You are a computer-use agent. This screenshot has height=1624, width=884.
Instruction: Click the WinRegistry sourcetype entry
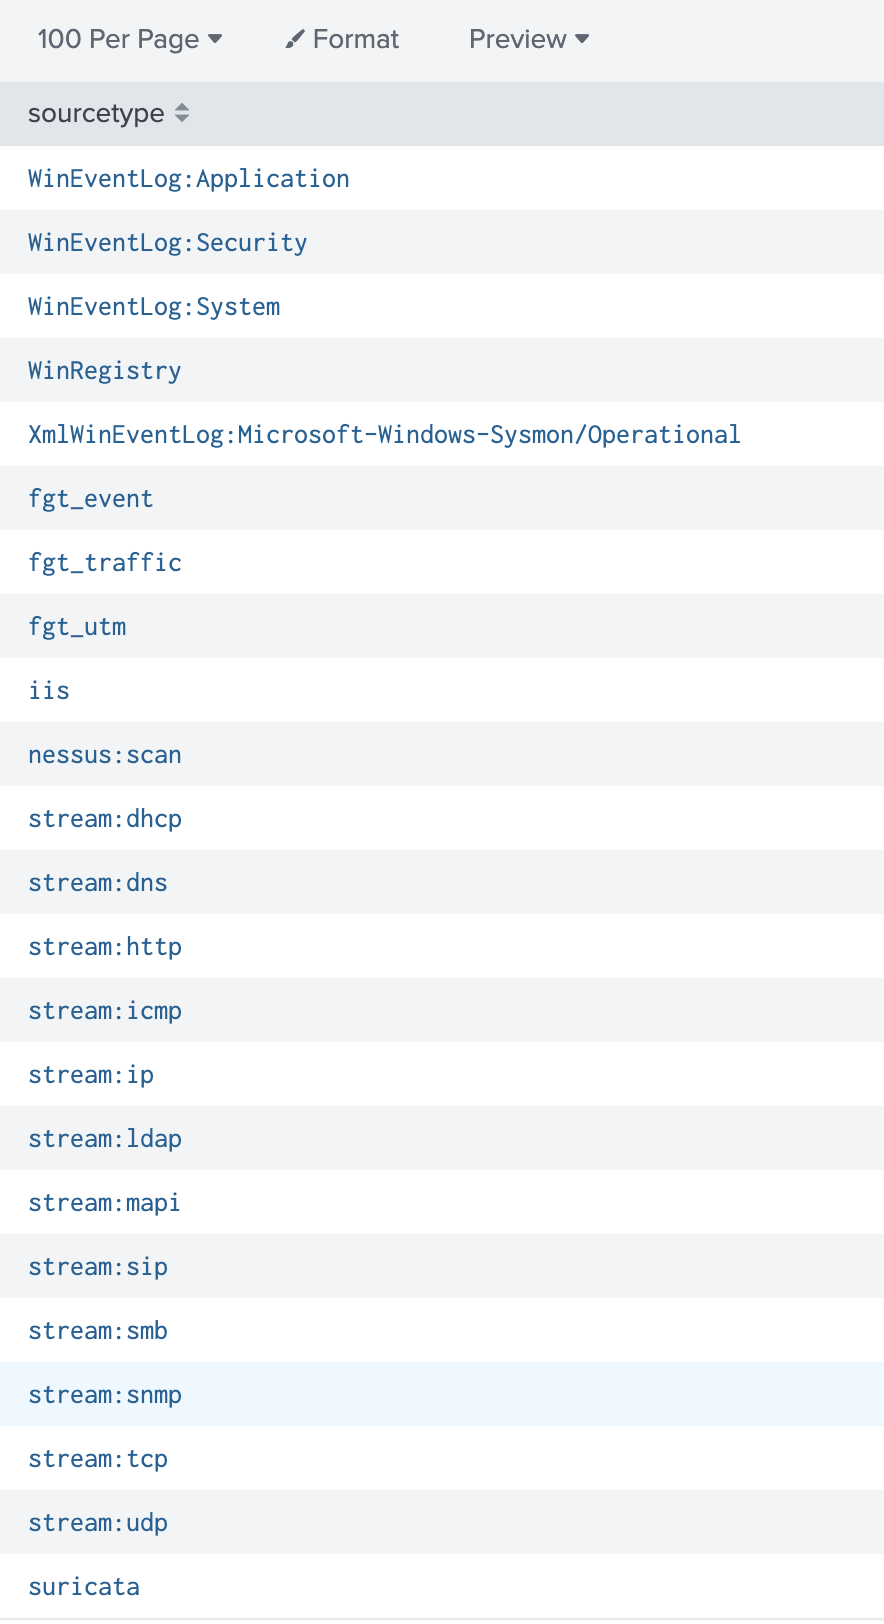[x=104, y=370]
